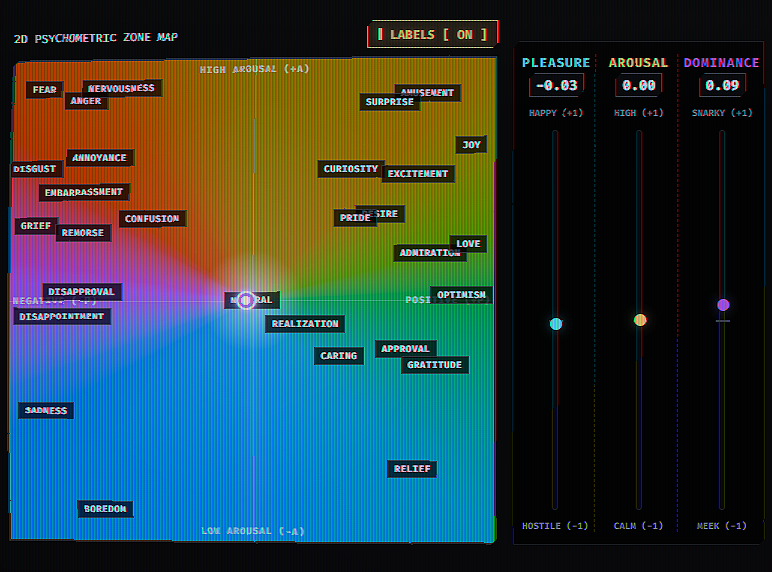Click the HOSTILE (-1) slider end label
The image size is (772, 572).
(x=555, y=526)
